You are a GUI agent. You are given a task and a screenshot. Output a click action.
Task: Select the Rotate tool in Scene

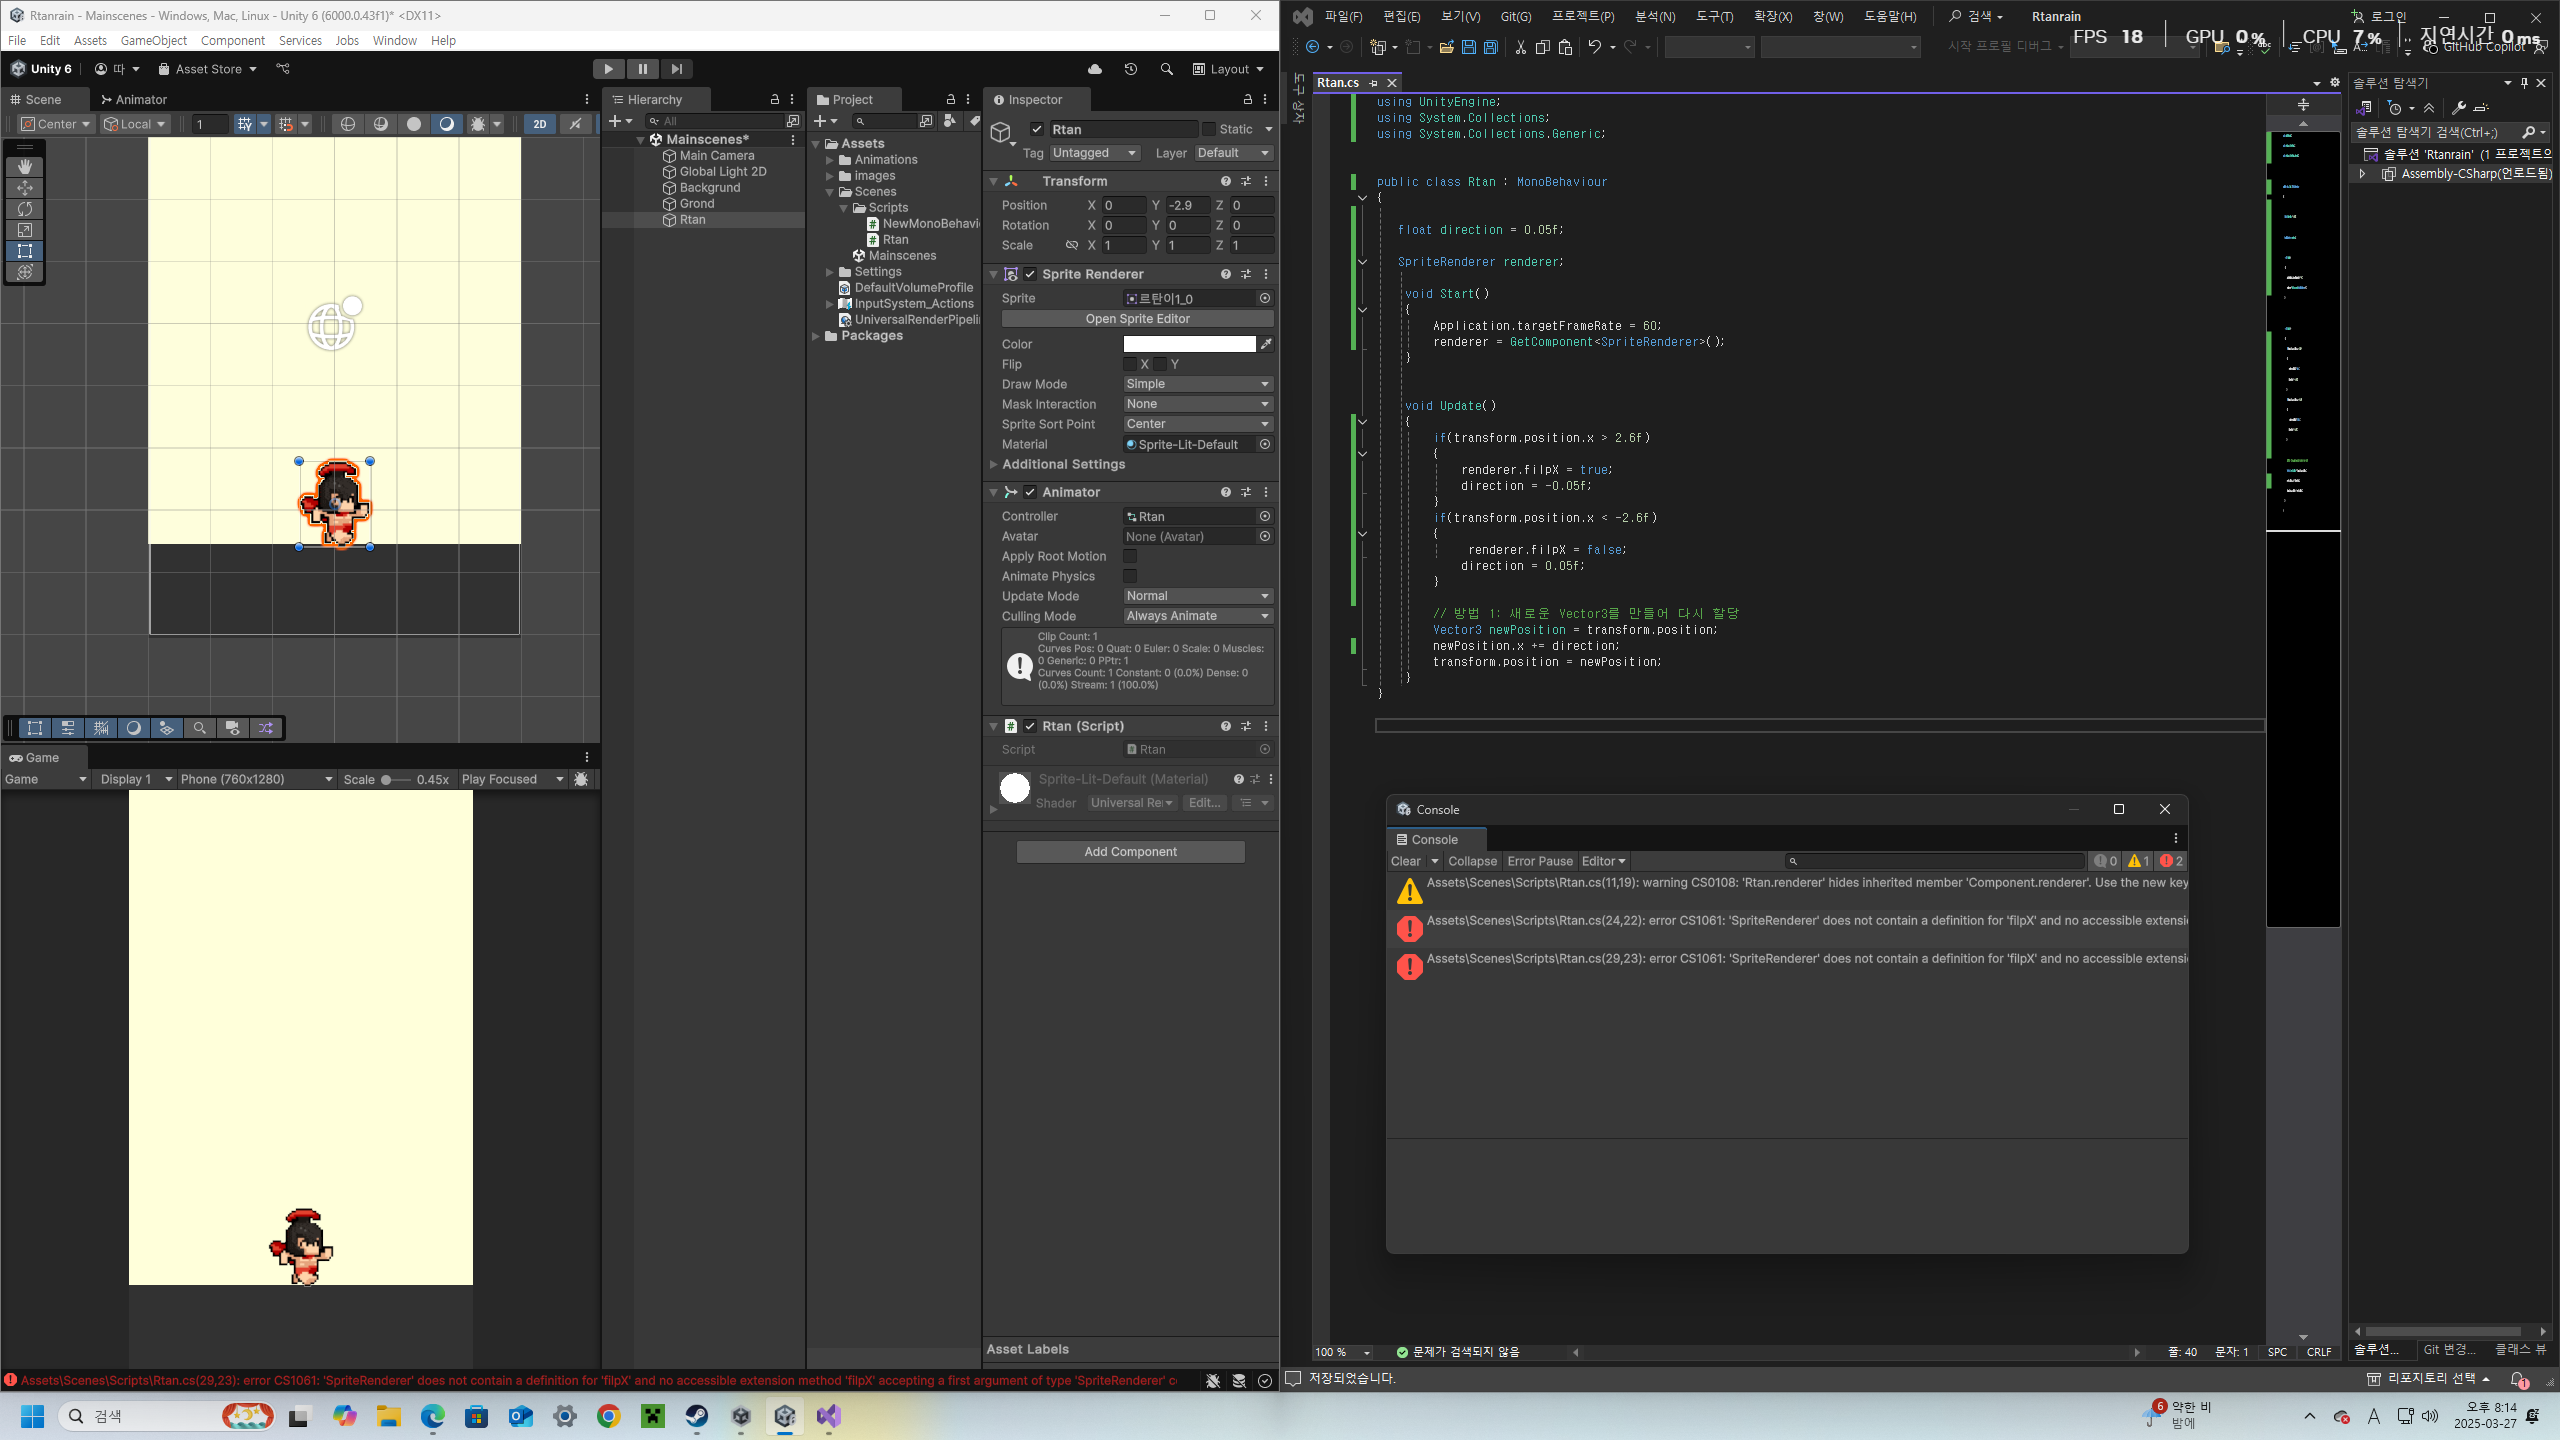pos(25,209)
